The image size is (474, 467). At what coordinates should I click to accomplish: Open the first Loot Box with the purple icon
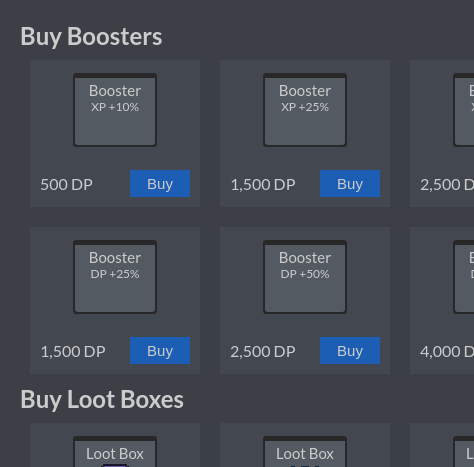pos(115,452)
